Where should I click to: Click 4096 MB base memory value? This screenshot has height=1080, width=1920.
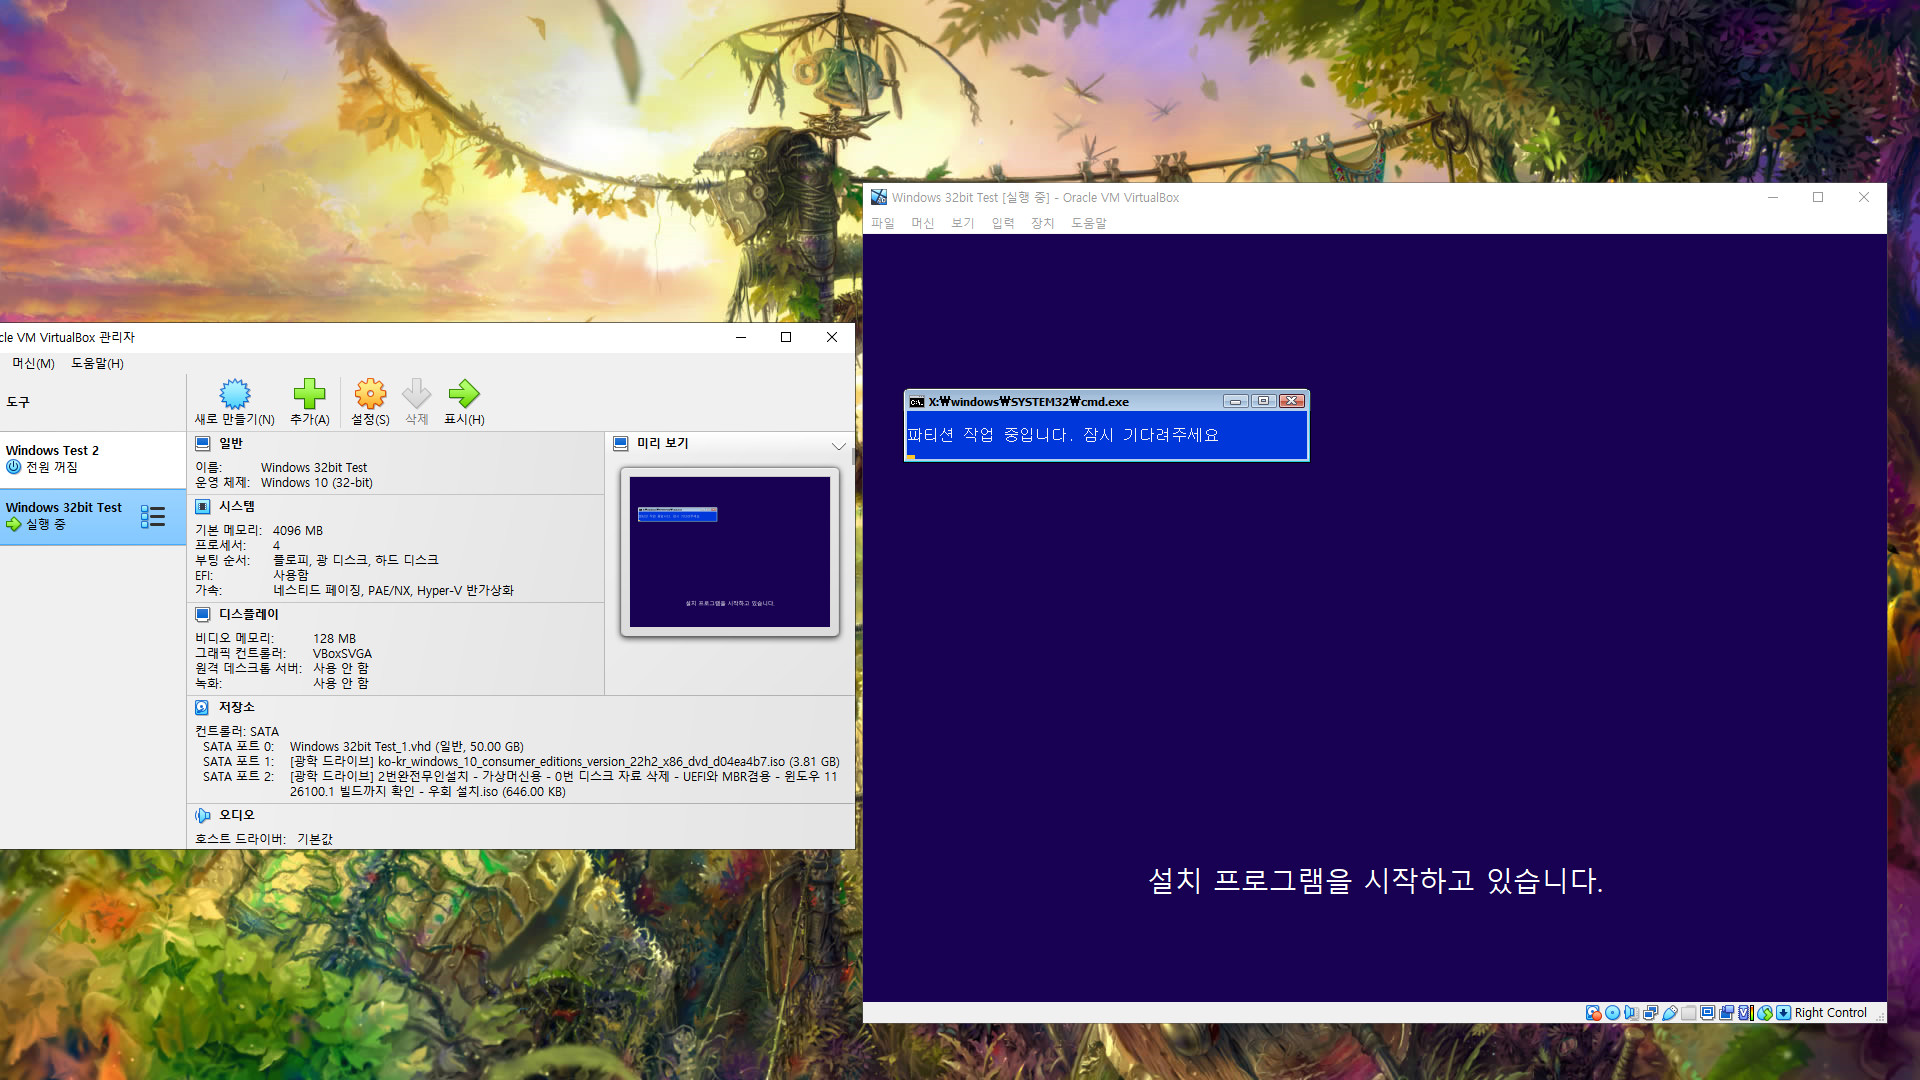[298, 531]
